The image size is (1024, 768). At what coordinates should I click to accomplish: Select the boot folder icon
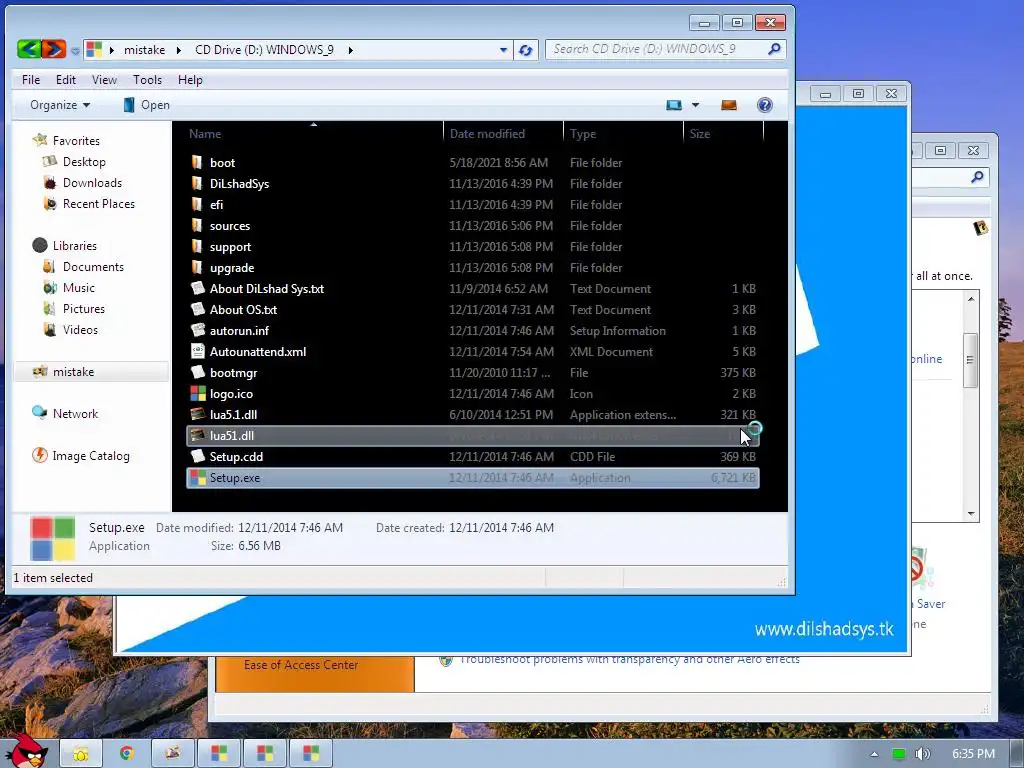(197, 162)
